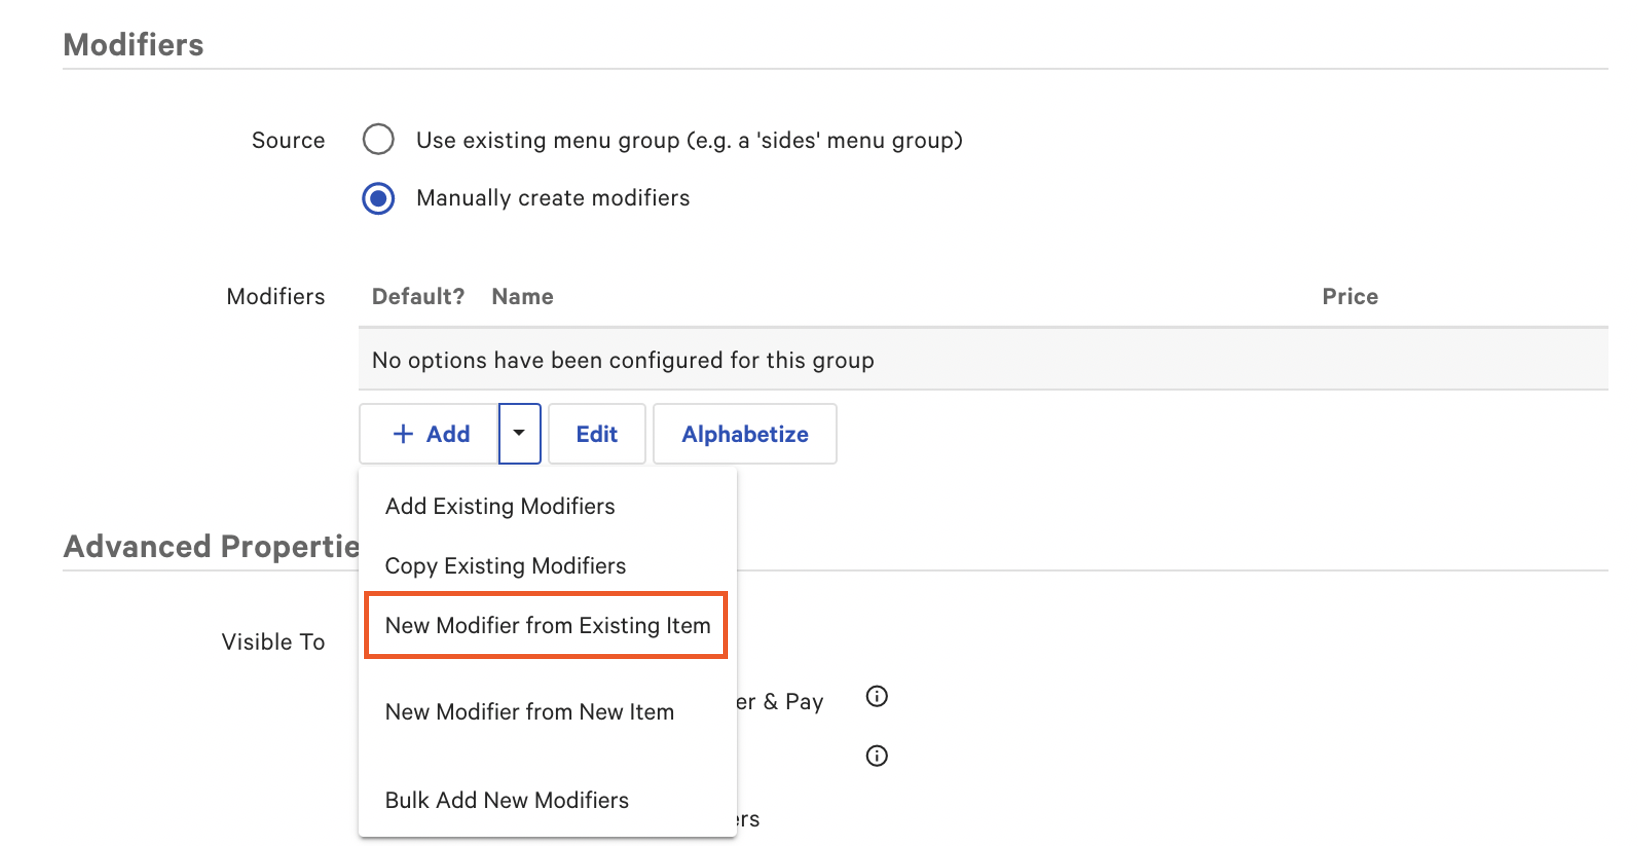Click the 'Visible To' field label
The height and width of the screenshot is (846, 1638).
coord(273,642)
